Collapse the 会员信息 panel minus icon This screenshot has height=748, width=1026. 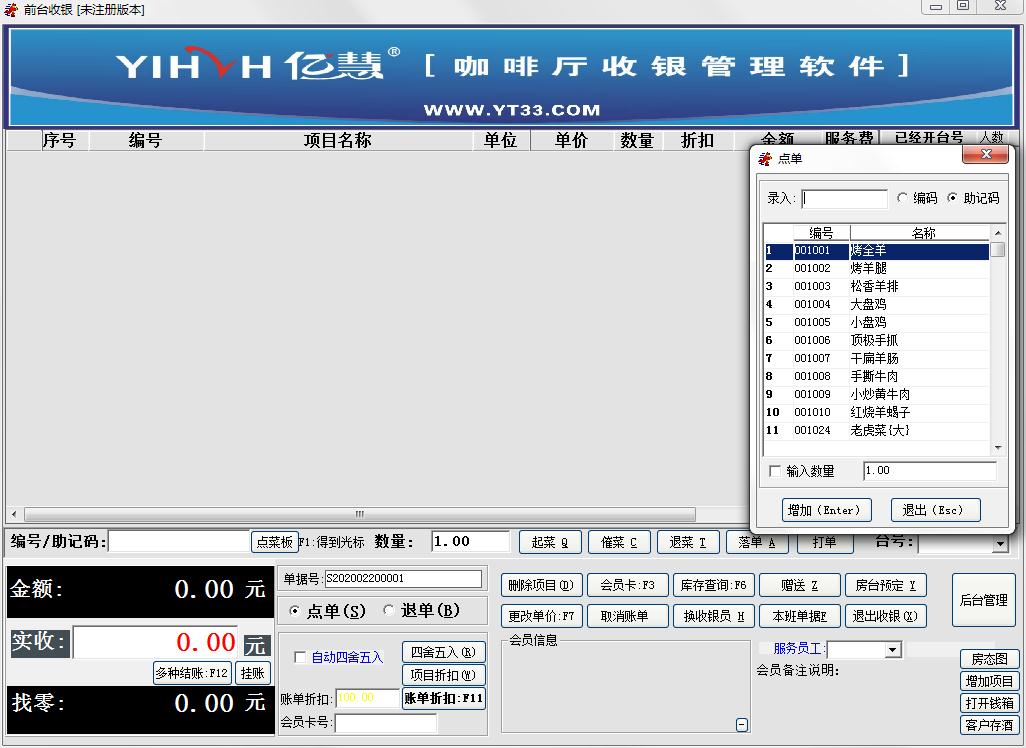(x=742, y=724)
